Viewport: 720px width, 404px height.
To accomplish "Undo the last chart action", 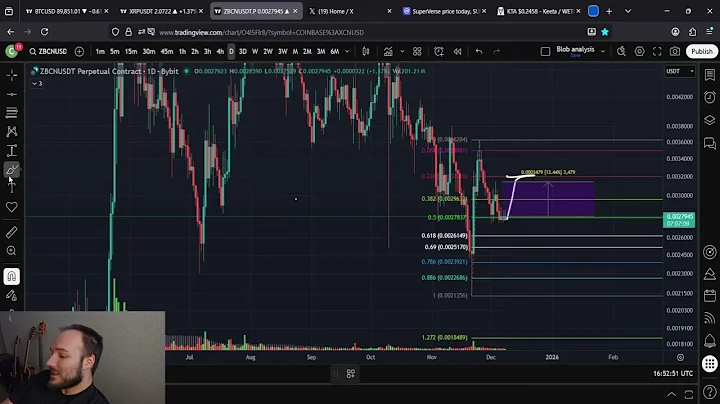I will (x=479, y=51).
